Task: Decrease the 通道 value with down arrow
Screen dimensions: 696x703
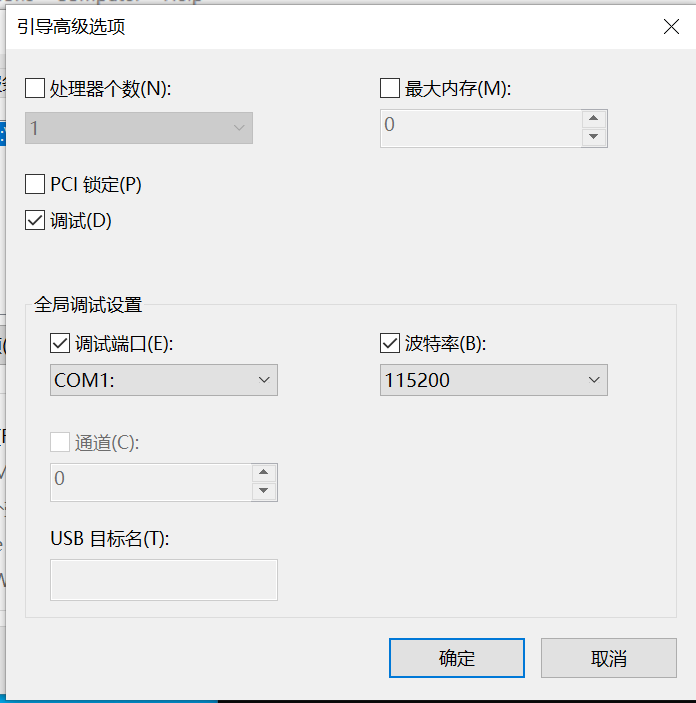Action: pyautogui.click(x=264, y=491)
